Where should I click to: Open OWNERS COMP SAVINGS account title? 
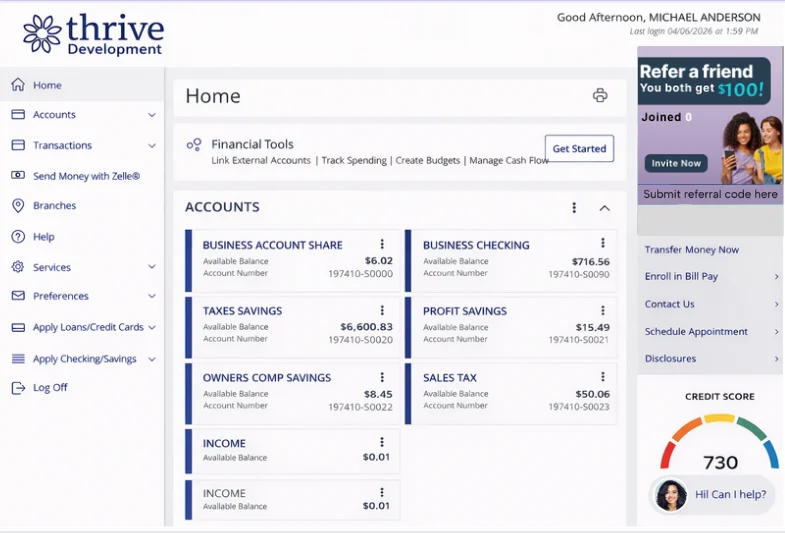click(267, 378)
